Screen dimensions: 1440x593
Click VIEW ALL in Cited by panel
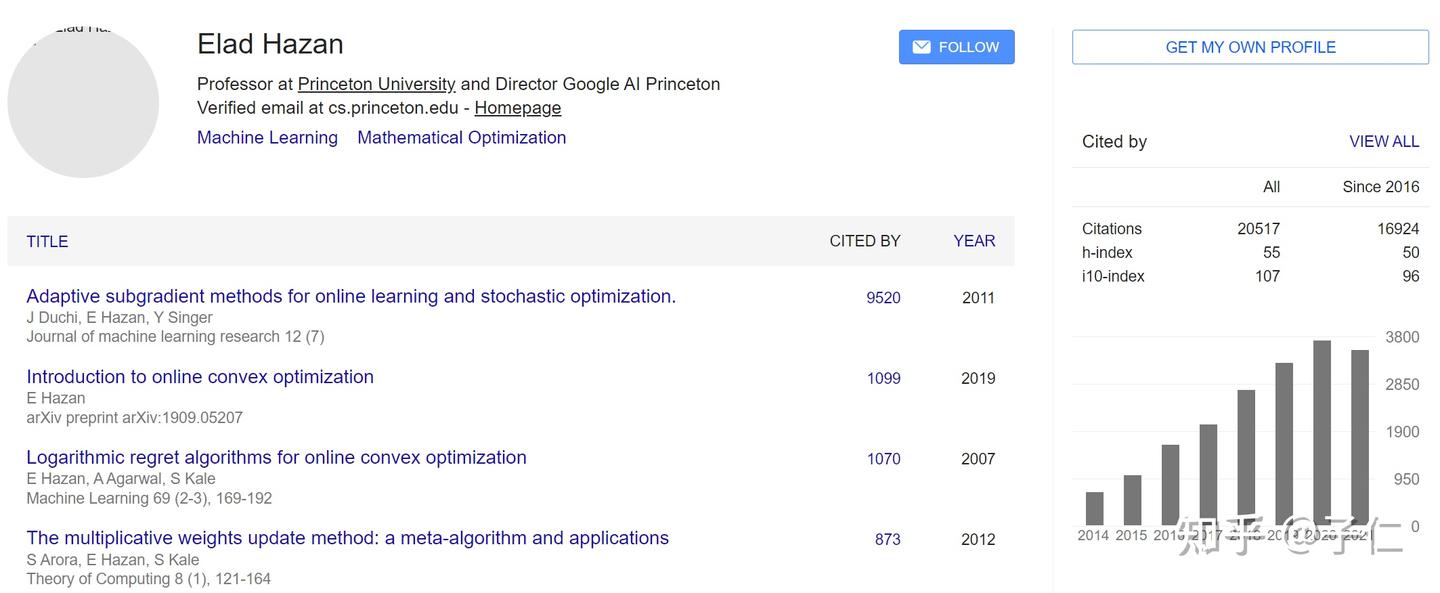1383,142
